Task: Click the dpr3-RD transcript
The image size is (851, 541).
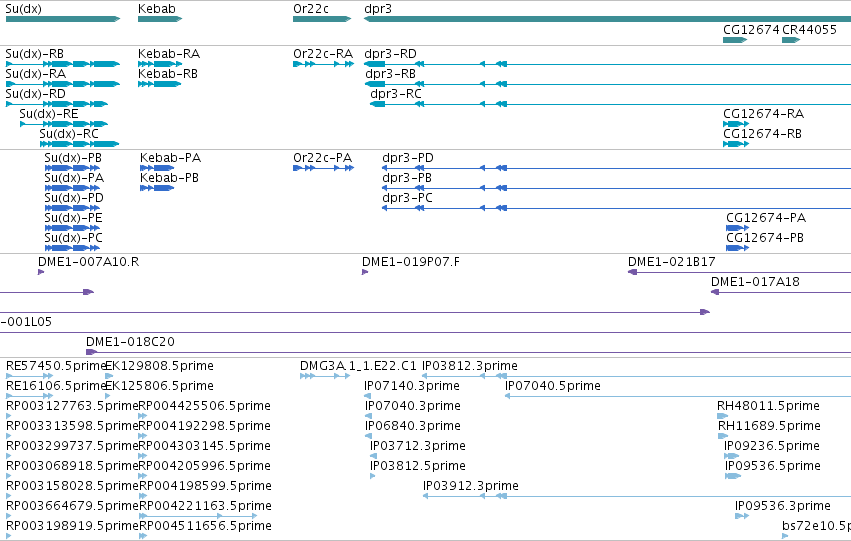Action: (607, 64)
